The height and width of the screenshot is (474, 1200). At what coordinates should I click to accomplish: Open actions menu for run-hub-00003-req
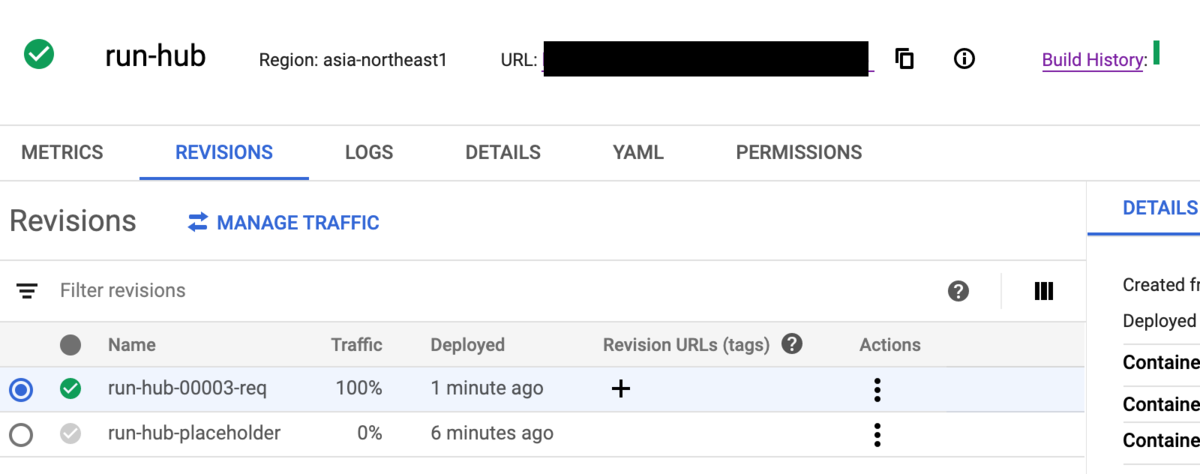(877, 389)
